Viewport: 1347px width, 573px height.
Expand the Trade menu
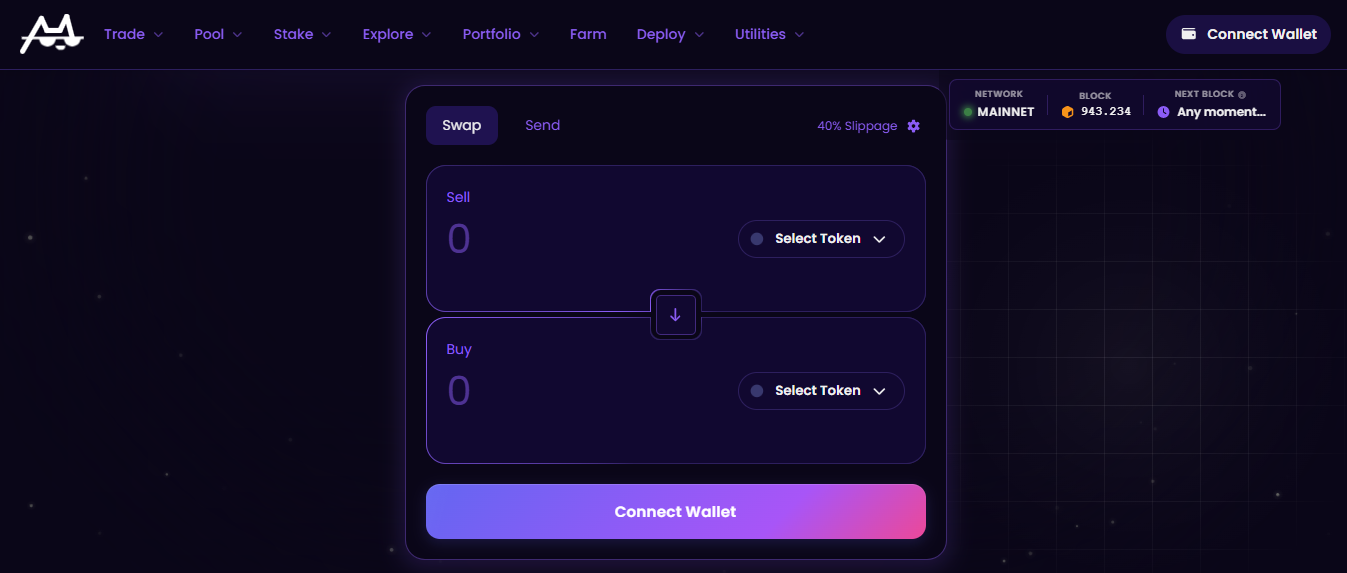133,34
